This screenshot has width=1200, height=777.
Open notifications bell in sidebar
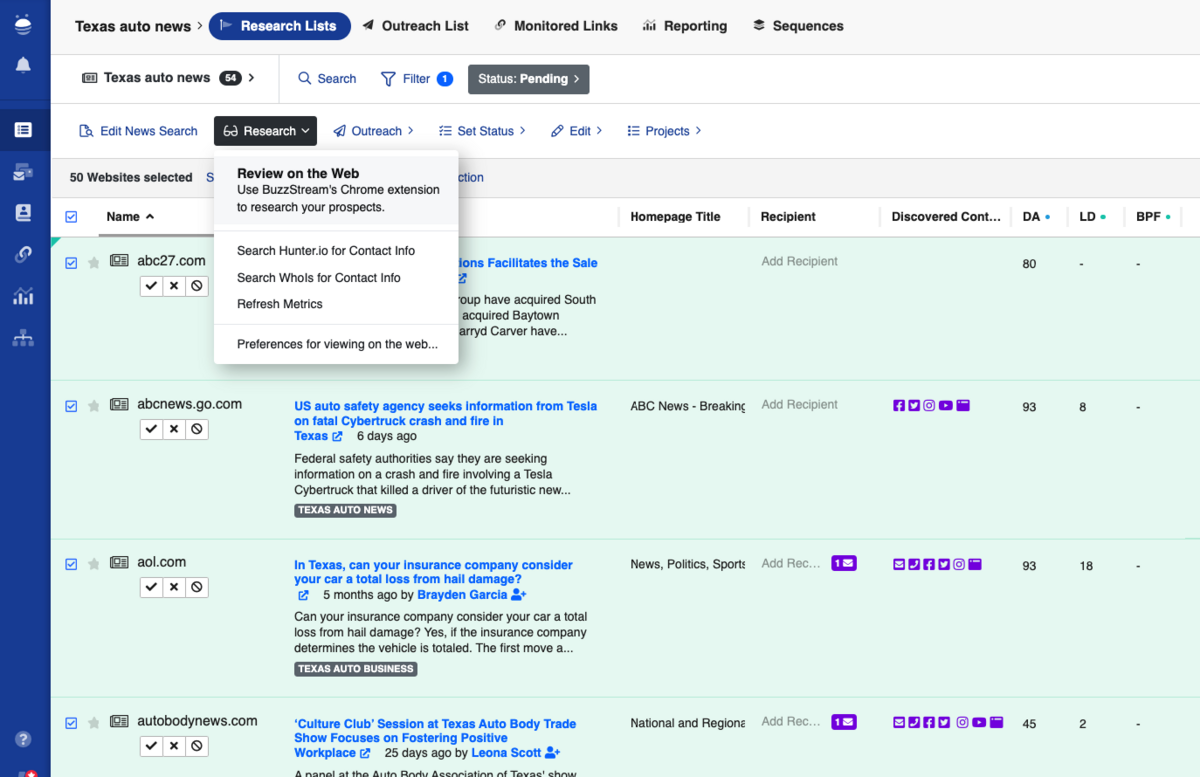tap(23, 65)
